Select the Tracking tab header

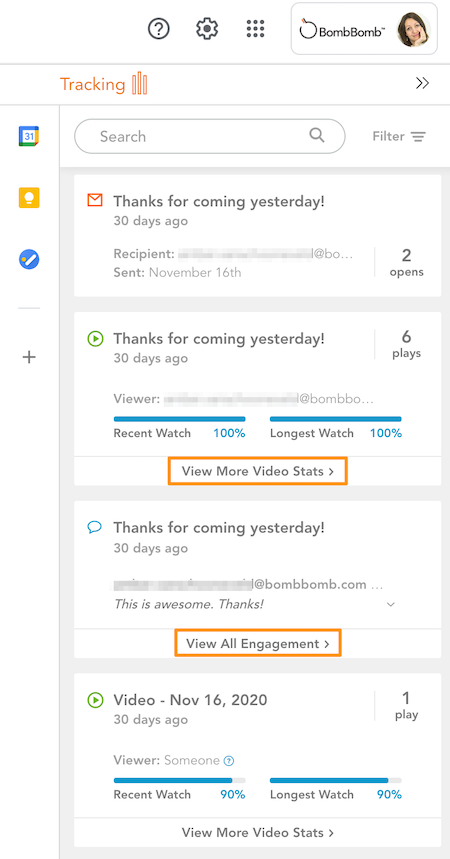coord(104,84)
